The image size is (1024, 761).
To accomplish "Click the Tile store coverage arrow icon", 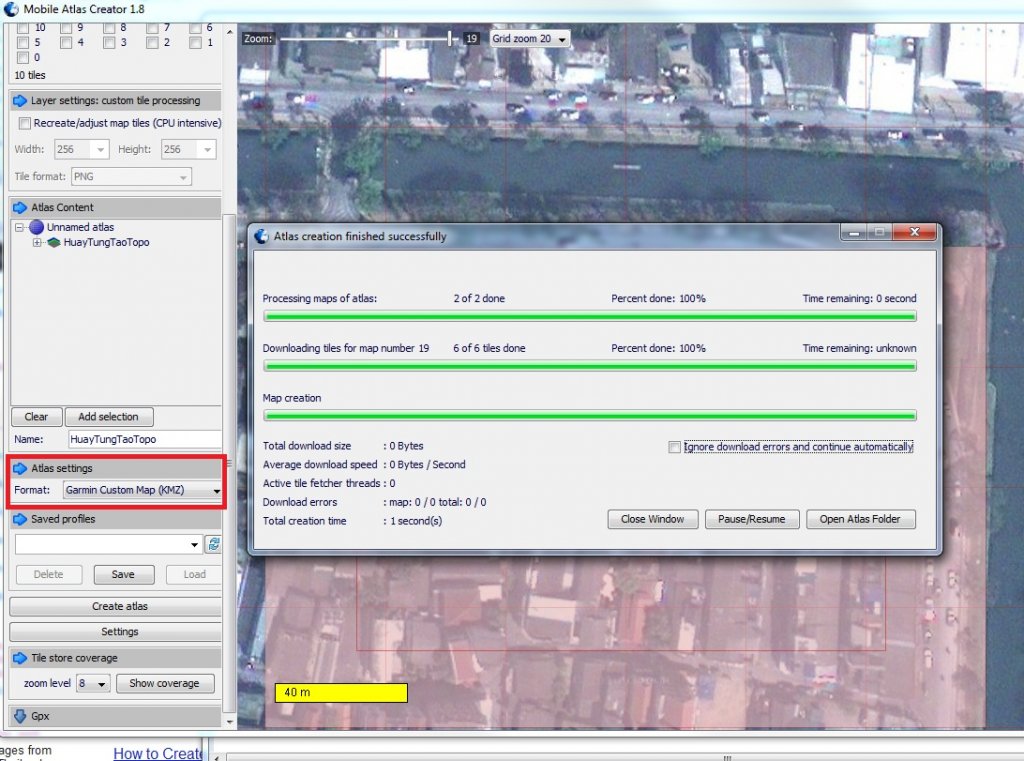I will [20, 658].
